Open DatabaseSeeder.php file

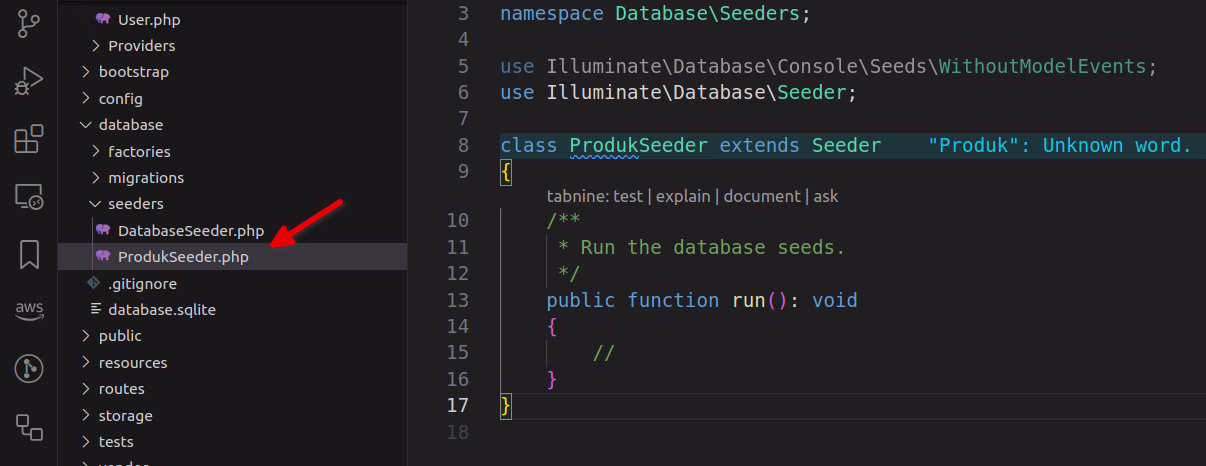coord(190,231)
